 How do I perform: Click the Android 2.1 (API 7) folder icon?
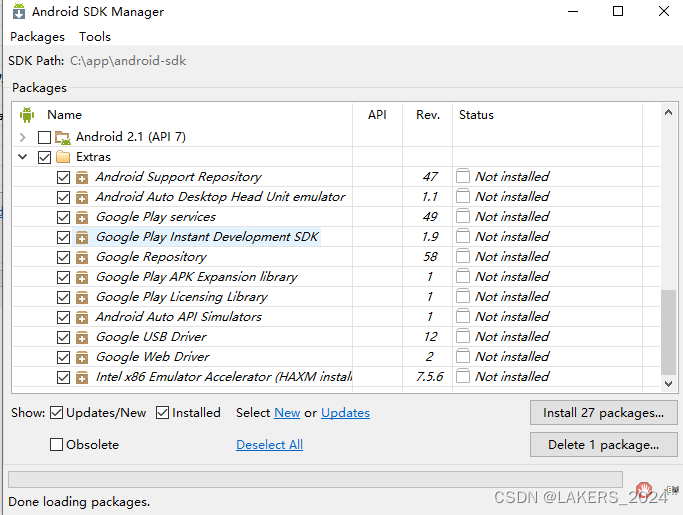pos(62,137)
